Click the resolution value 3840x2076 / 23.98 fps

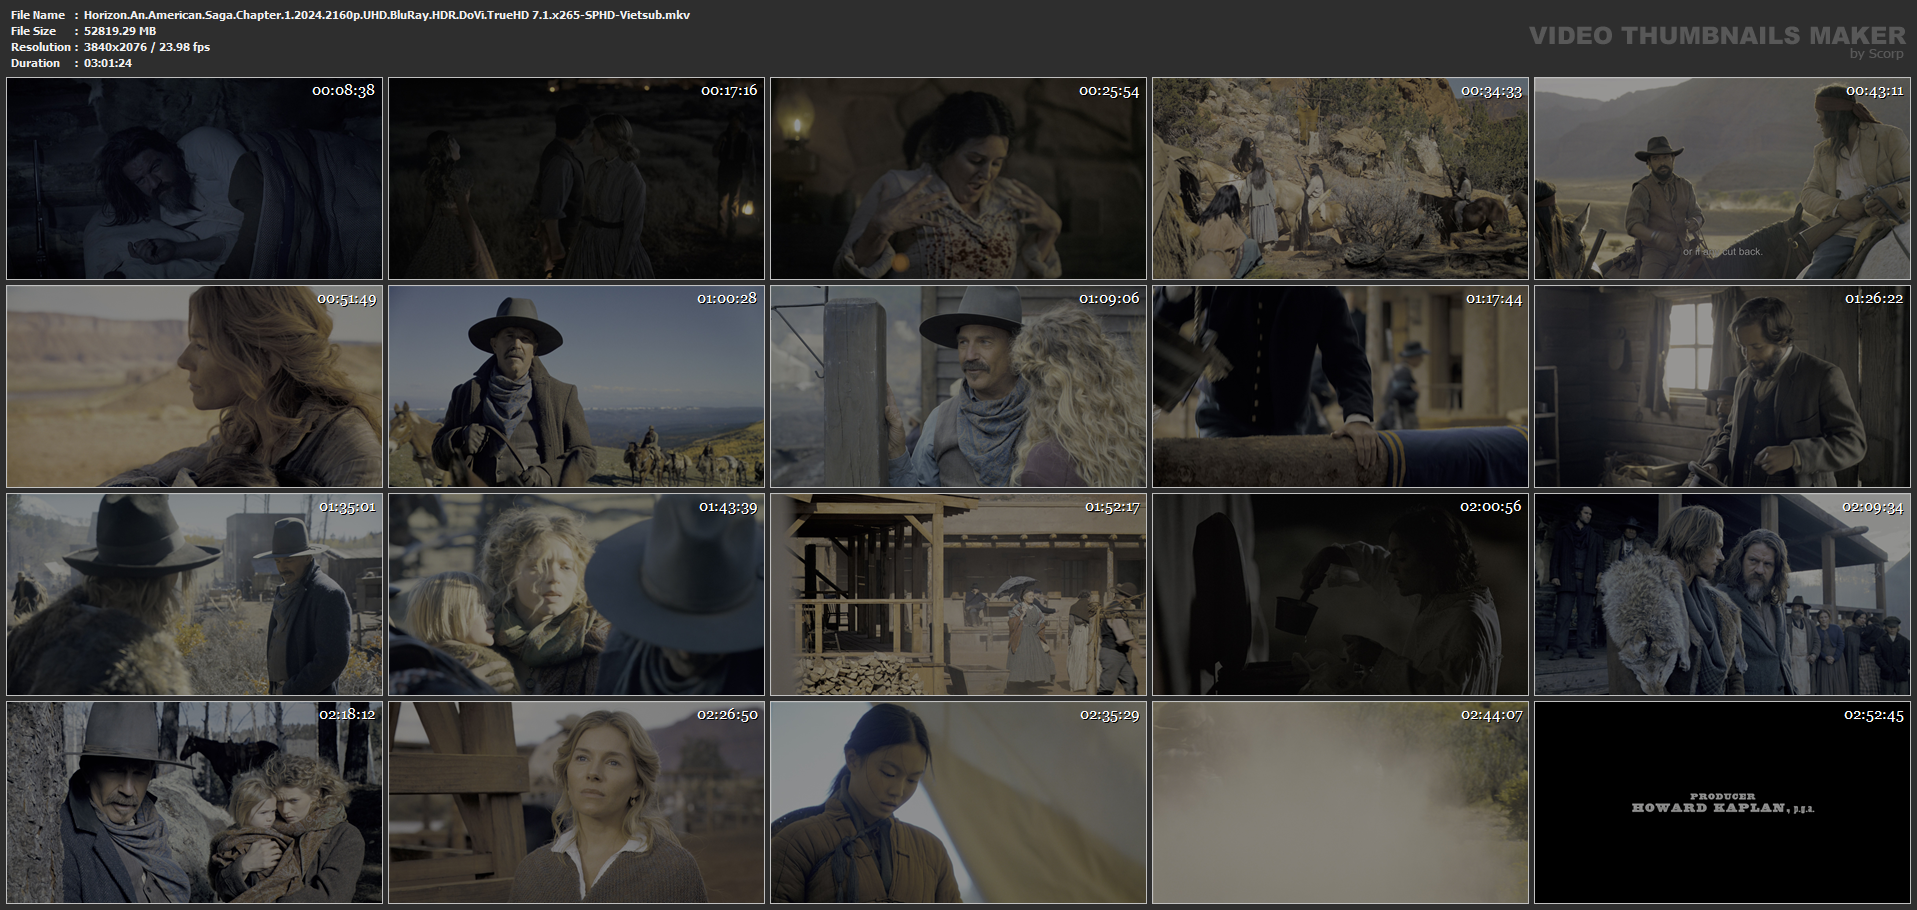pos(147,47)
